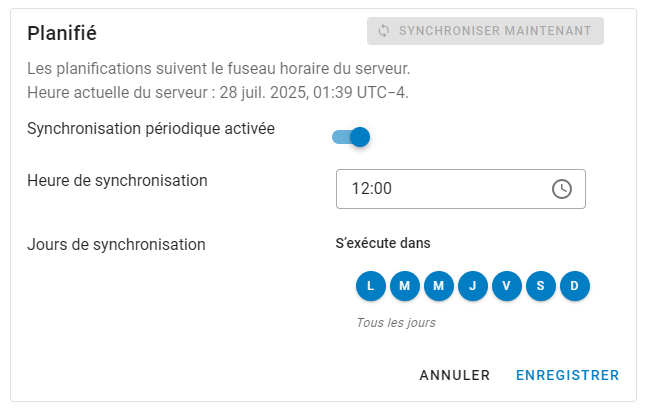Deselect the J (jeudi) day circle

472,286
